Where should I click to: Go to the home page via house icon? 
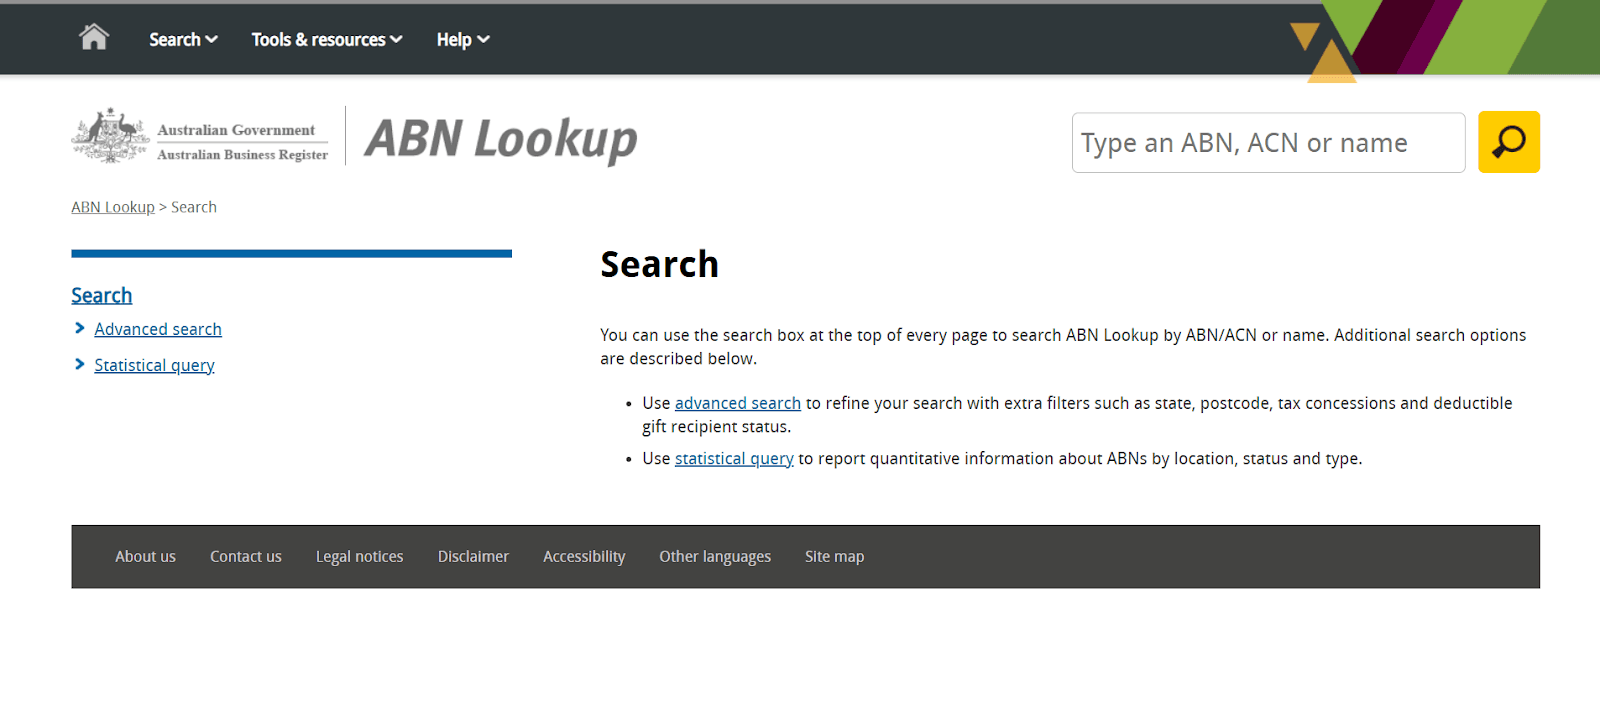(x=94, y=37)
